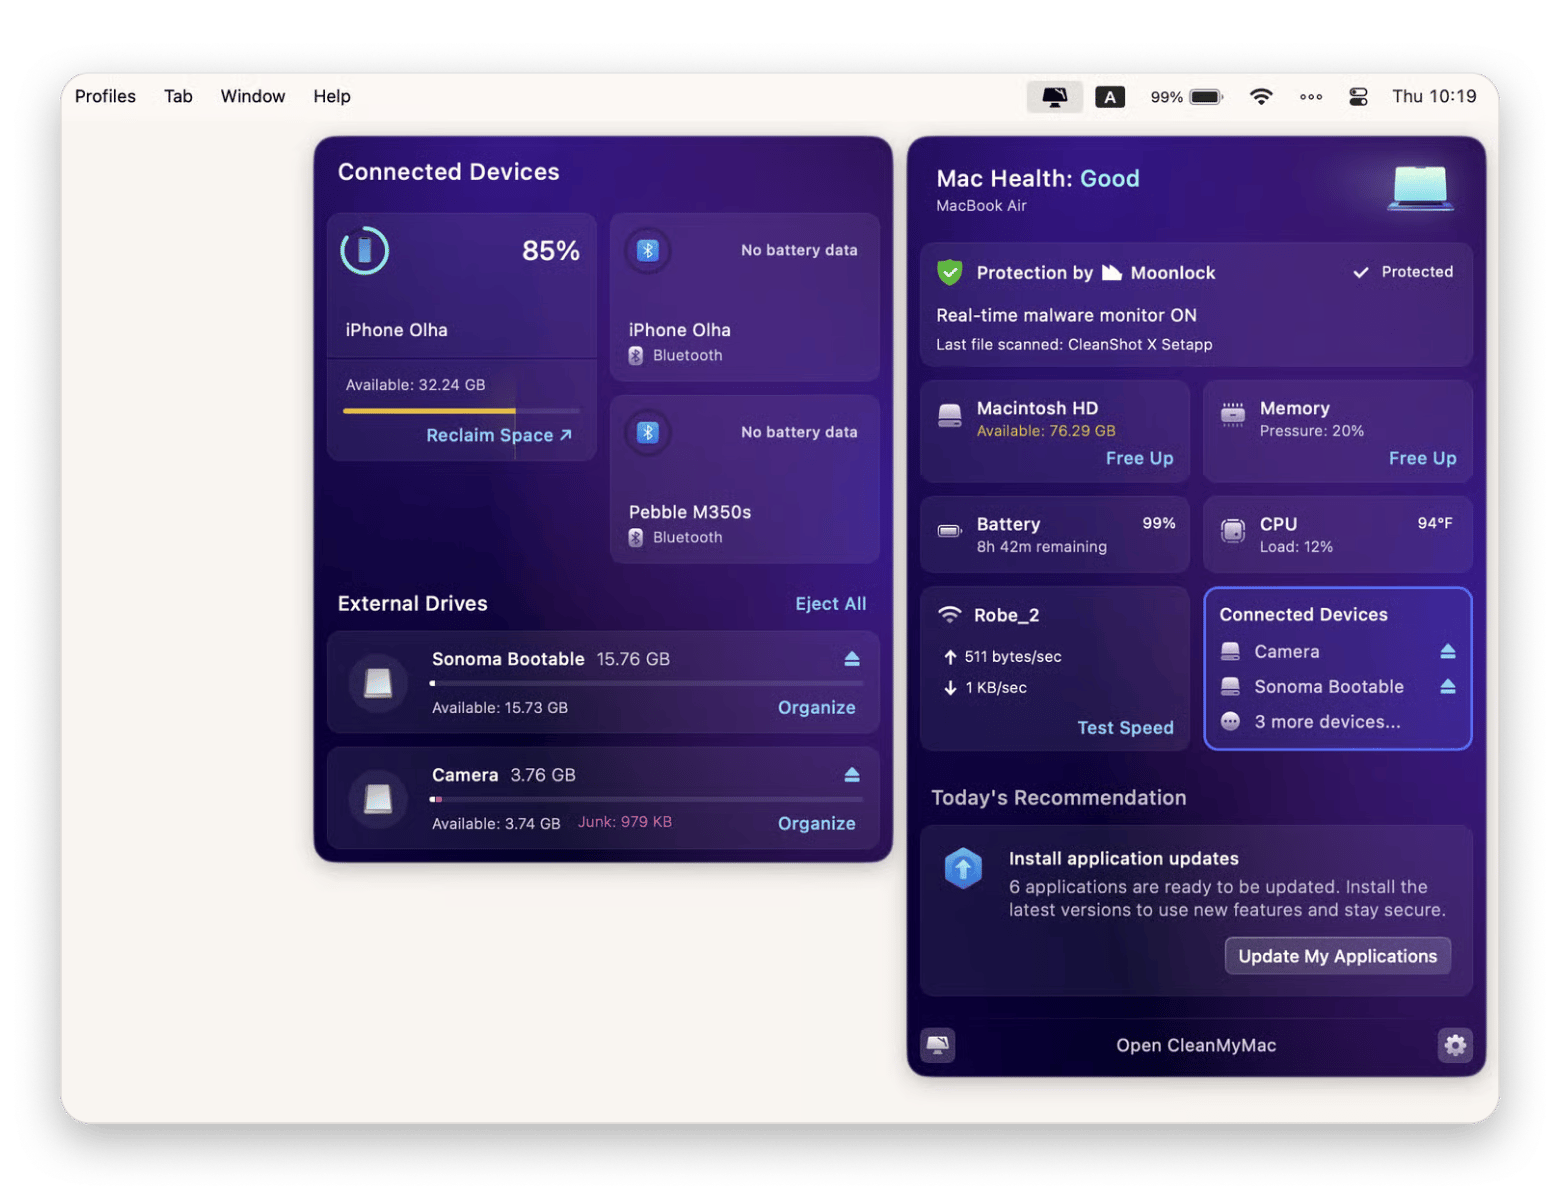
Task: Click the green Moonlock protection shield icon
Action: 950,272
